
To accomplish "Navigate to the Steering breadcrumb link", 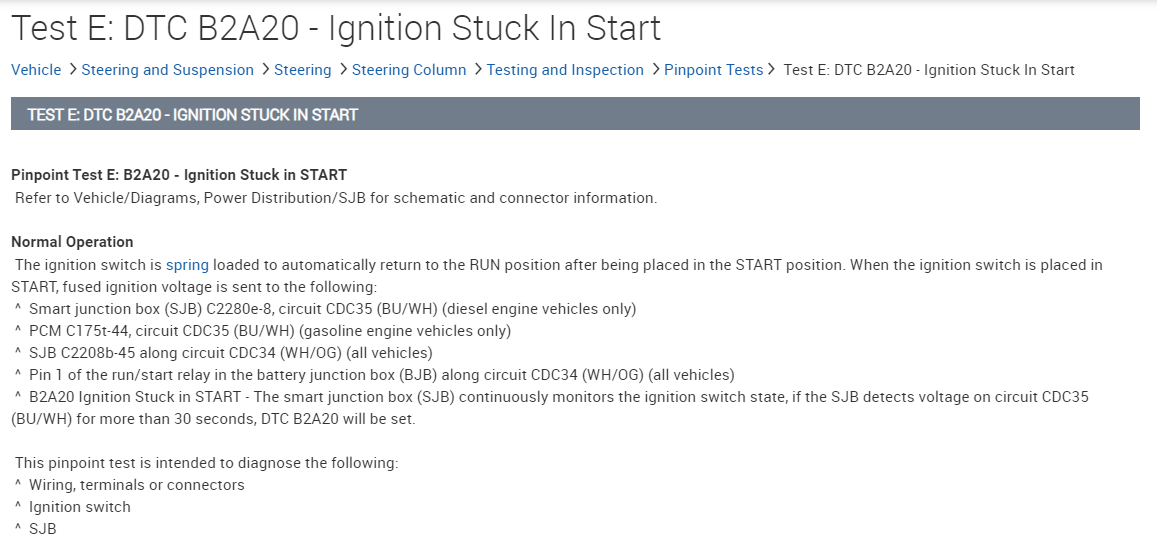I will coord(302,70).
